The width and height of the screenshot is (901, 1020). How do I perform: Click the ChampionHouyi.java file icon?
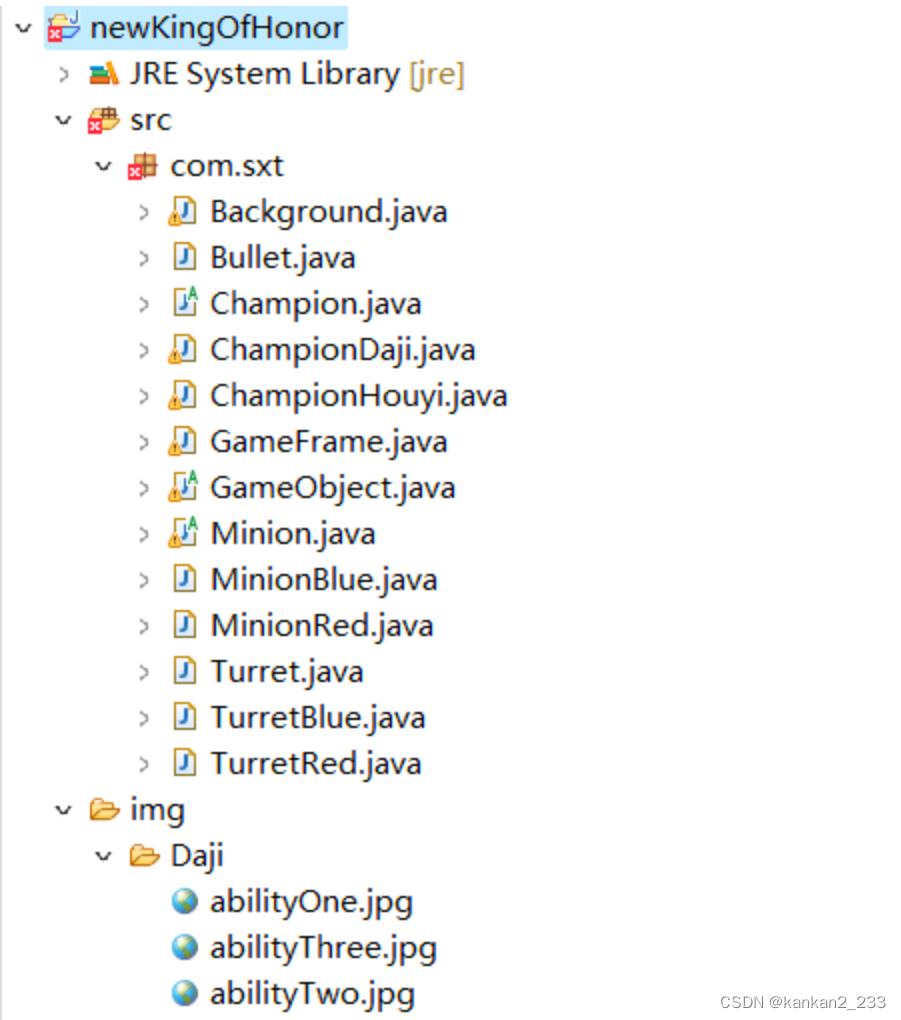(x=183, y=396)
